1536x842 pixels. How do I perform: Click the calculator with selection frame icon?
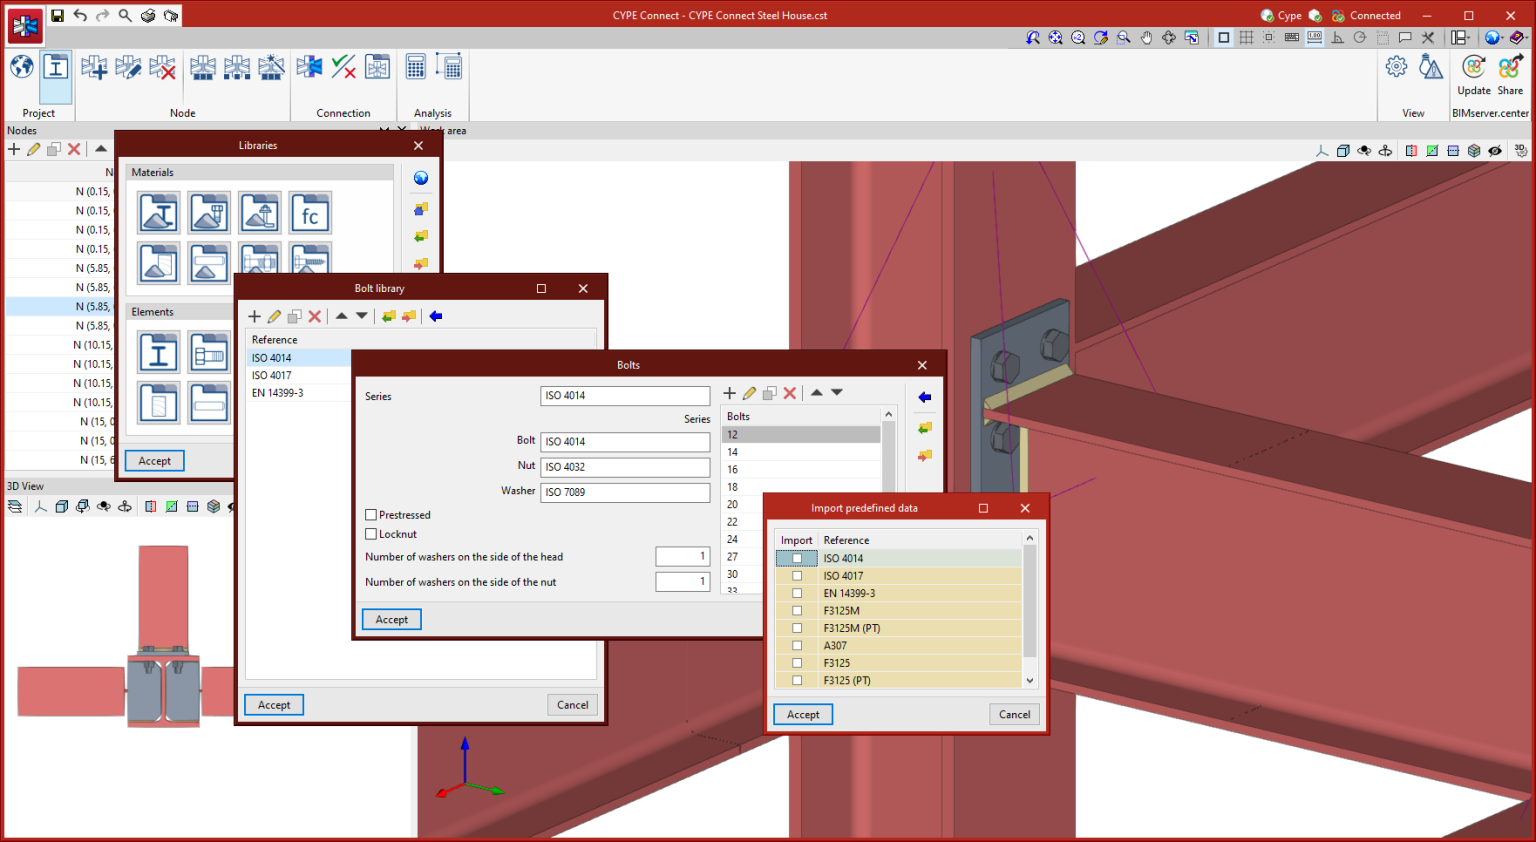point(449,67)
